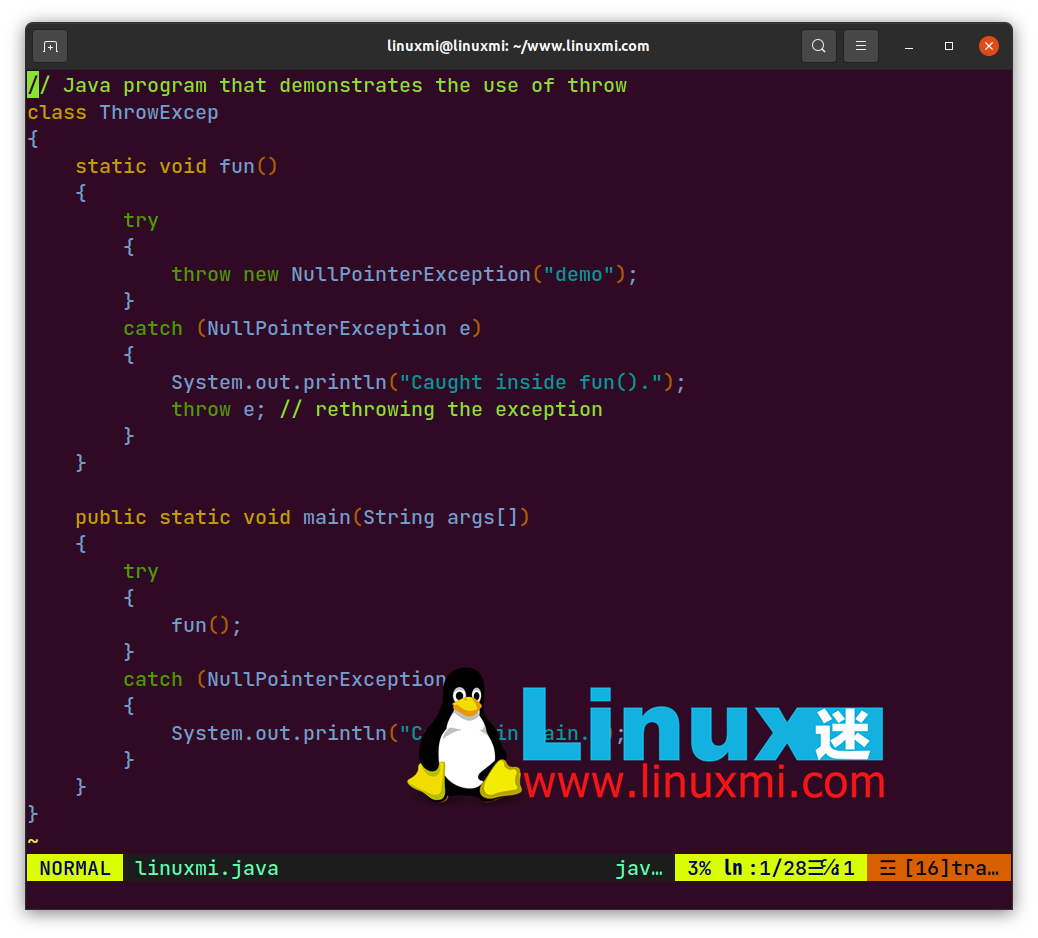1038x938 pixels.
Task: Click the rethrowing the exception comment
Action: click(441, 409)
